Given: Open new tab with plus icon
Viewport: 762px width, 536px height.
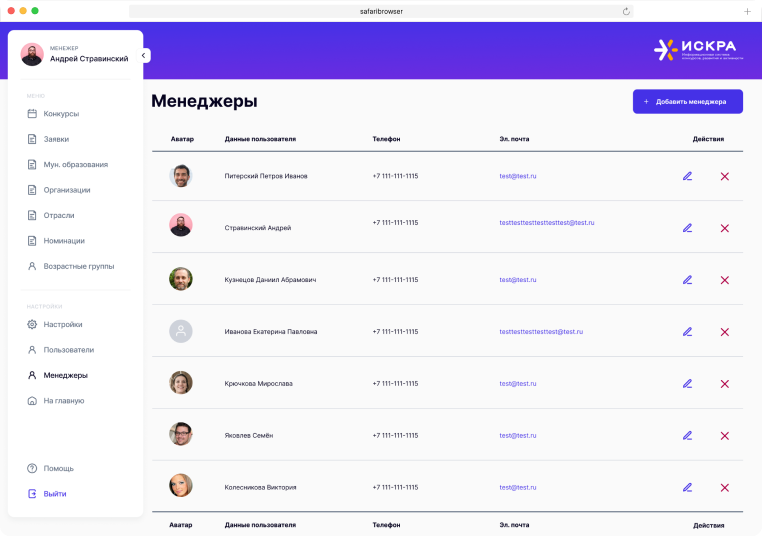Looking at the screenshot, I should click(747, 11).
